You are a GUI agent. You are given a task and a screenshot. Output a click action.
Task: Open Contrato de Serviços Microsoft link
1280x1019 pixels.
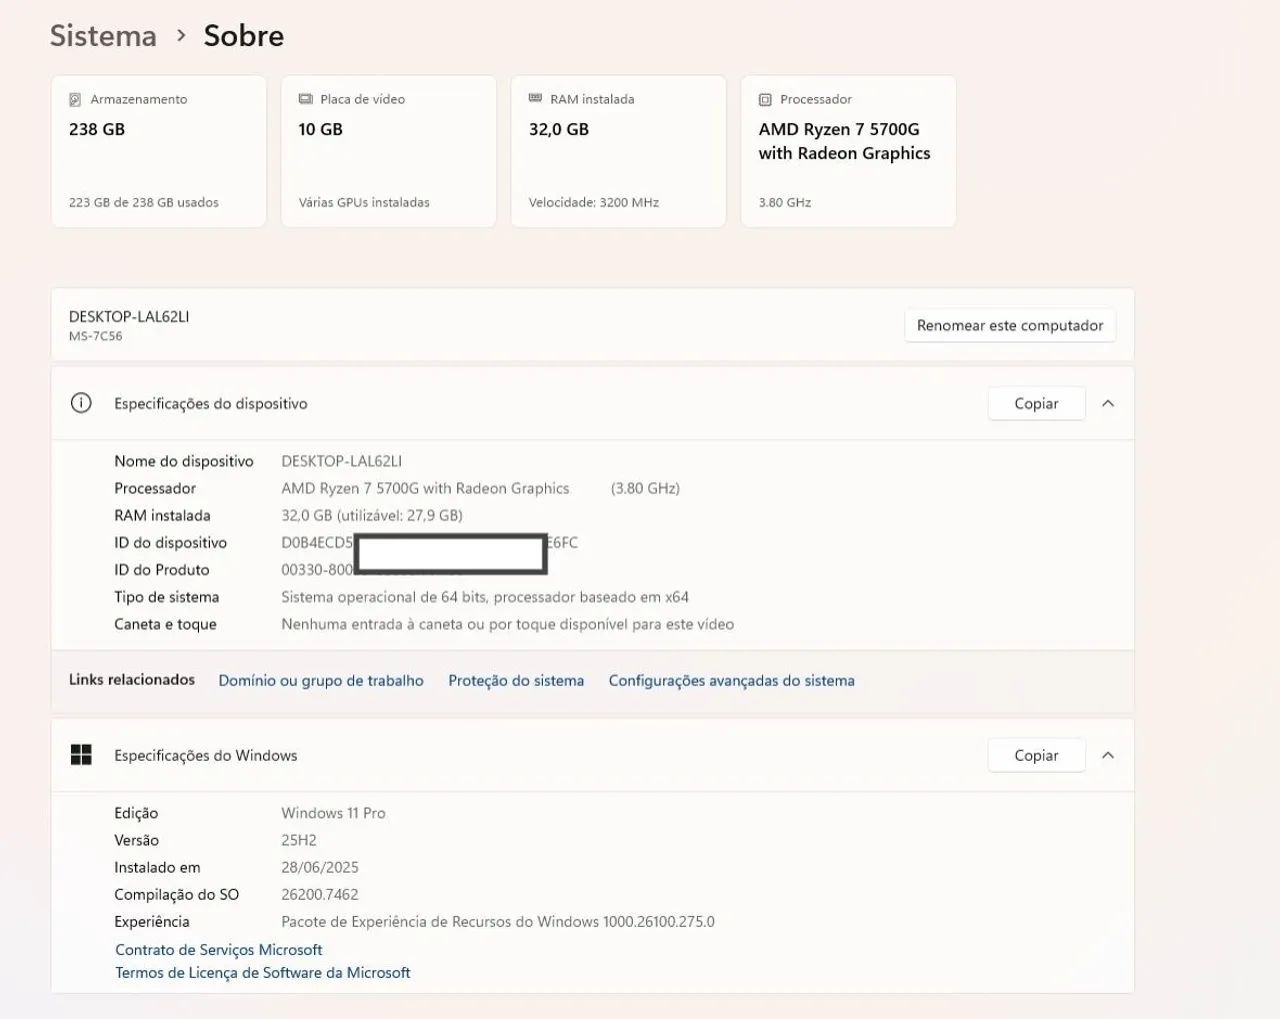(219, 949)
